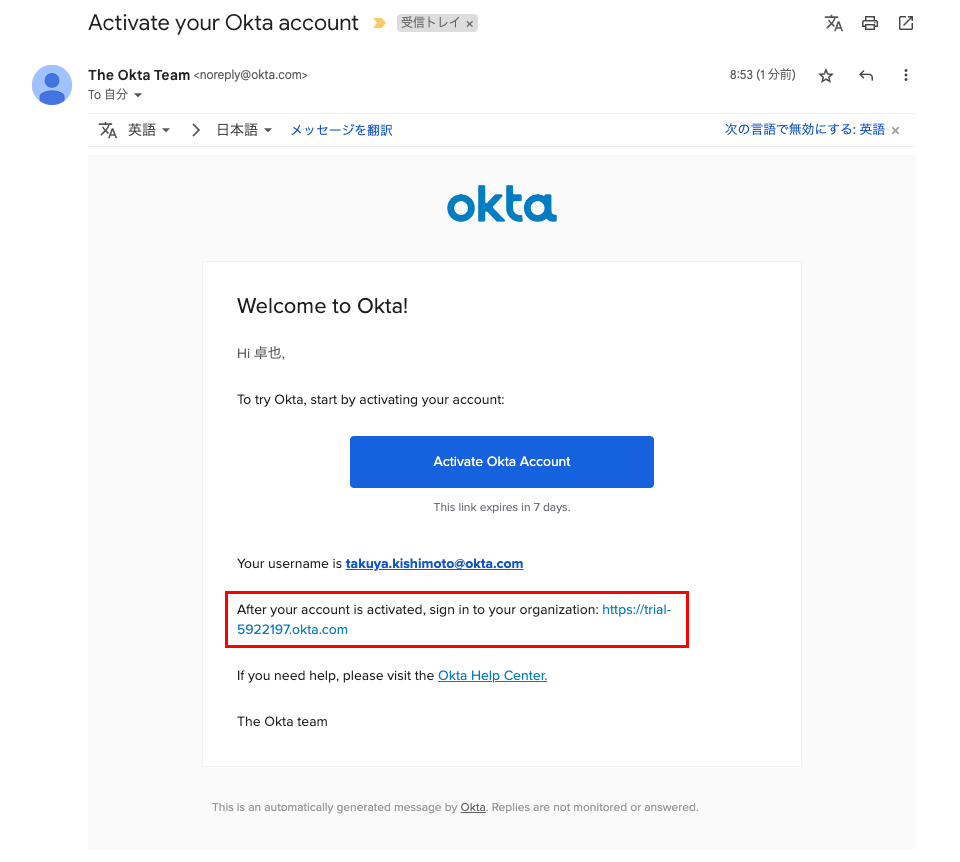Expand recipient details arrow next to 自分
The height and width of the screenshot is (862, 960).
[138, 95]
